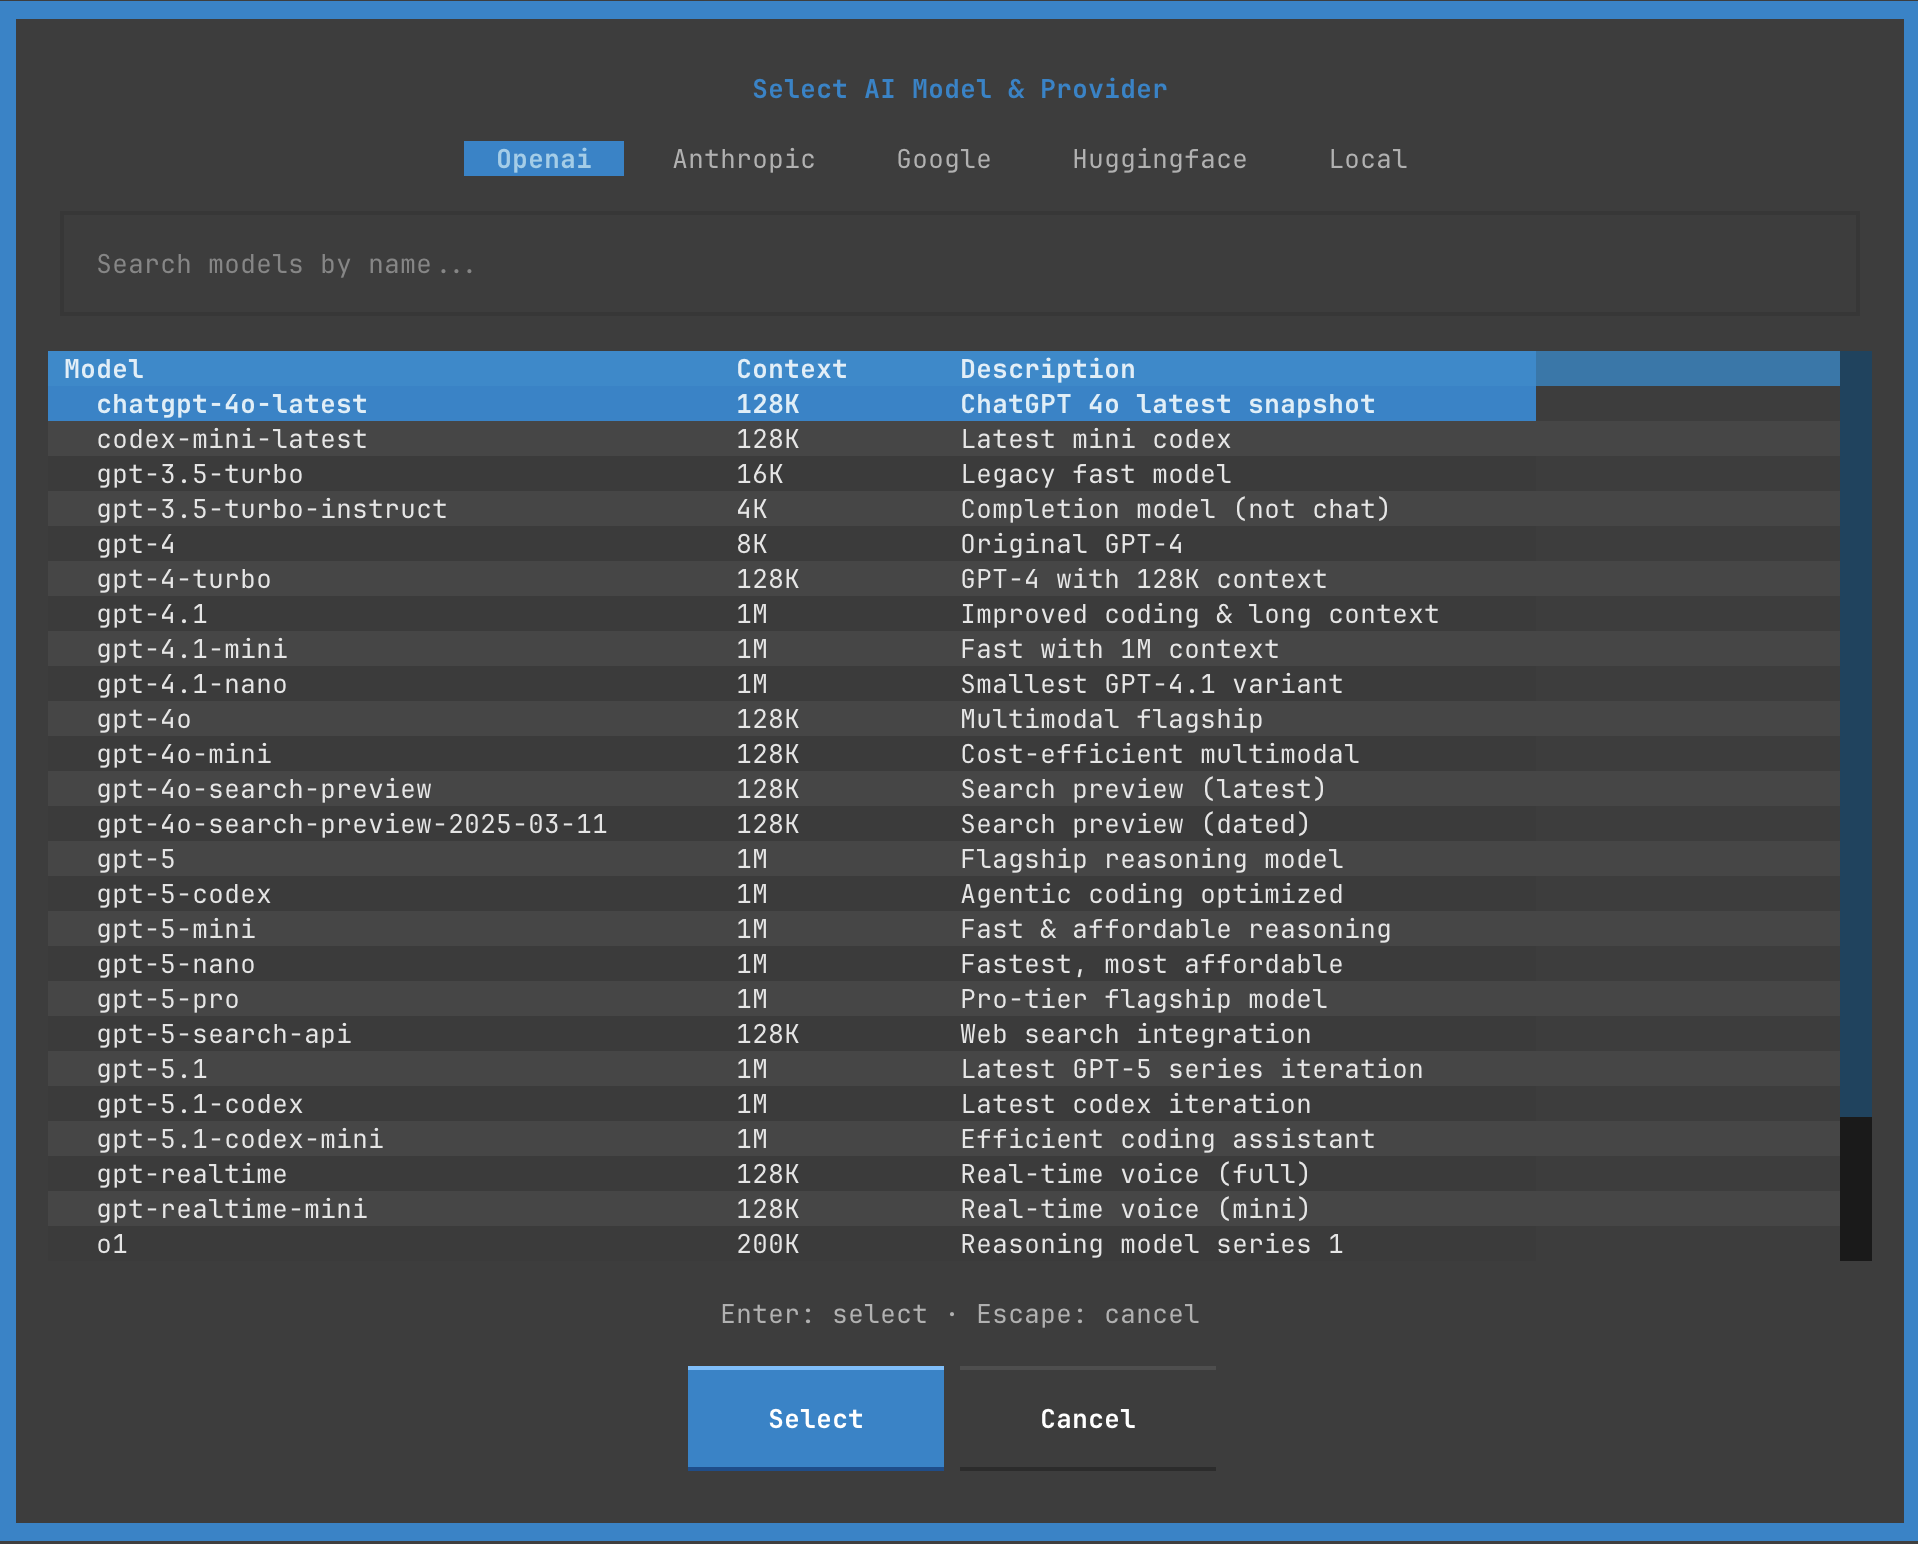1918x1544 pixels.
Task: Select the gpt-5-codex model row
Action: point(184,894)
